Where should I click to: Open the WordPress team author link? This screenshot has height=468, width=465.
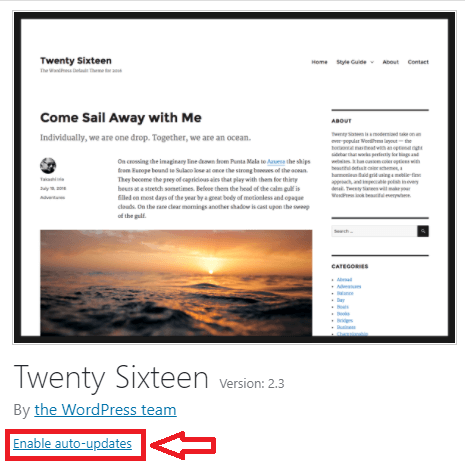click(x=105, y=410)
